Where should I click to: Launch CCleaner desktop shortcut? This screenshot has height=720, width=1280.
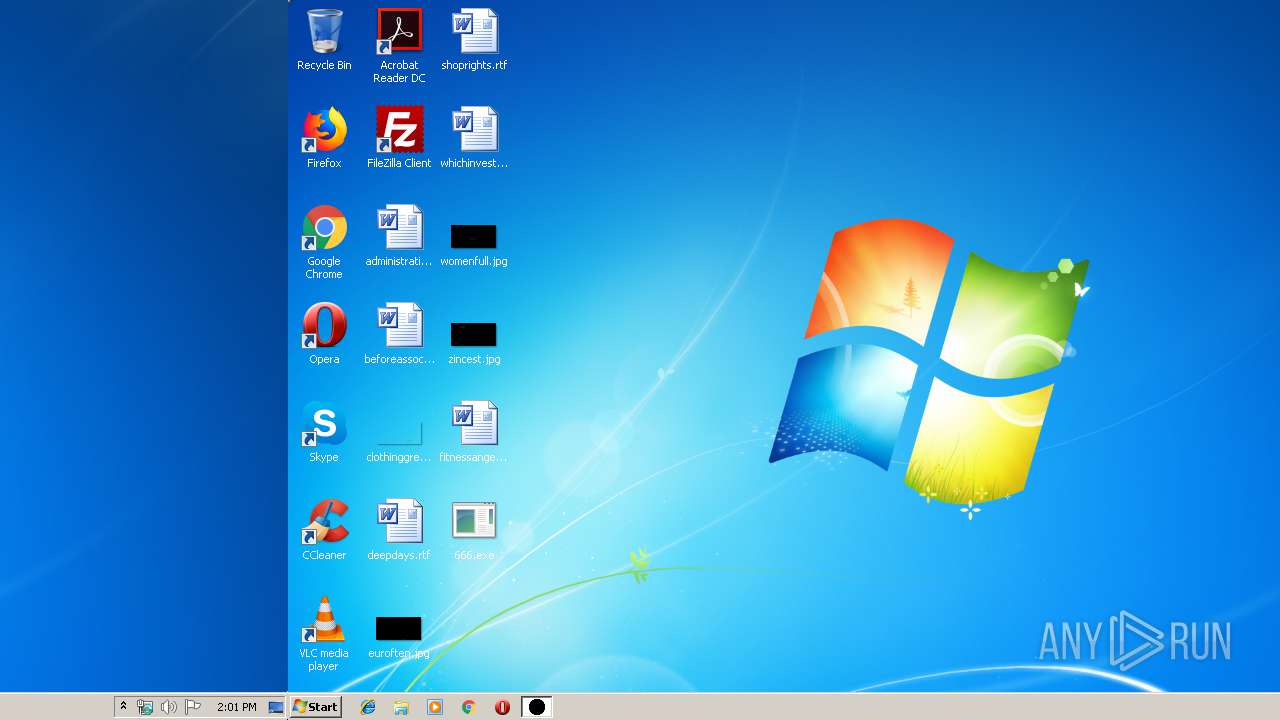(x=324, y=530)
